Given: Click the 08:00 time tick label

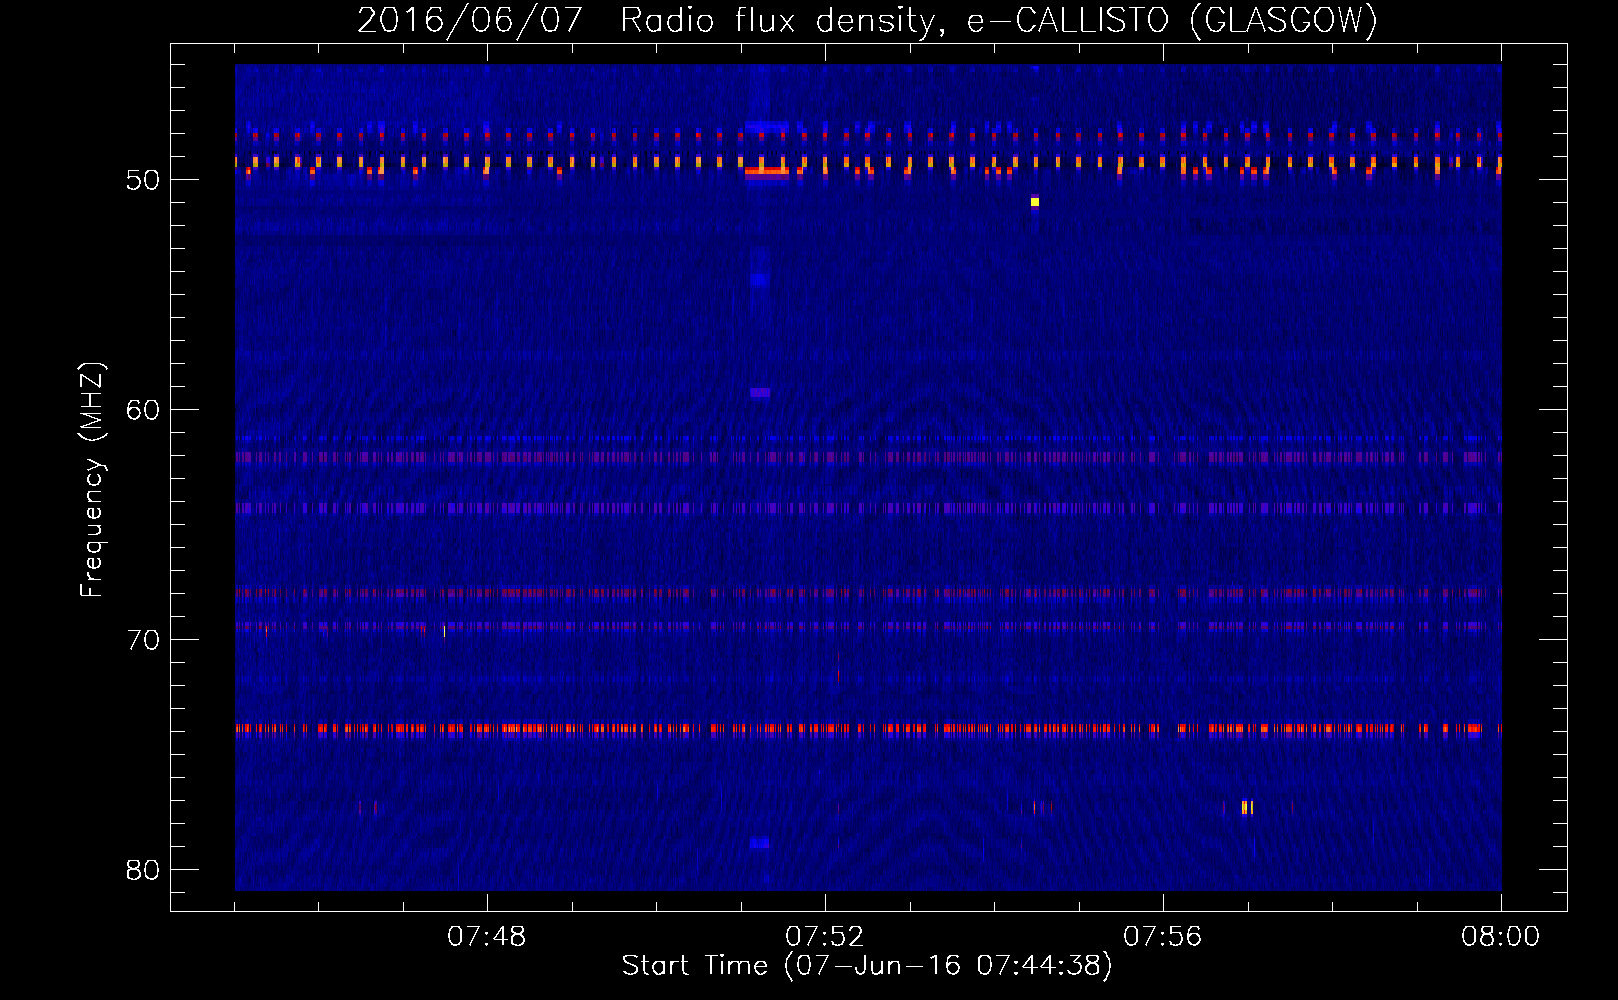Looking at the screenshot, I should [x=1500, y=936].
